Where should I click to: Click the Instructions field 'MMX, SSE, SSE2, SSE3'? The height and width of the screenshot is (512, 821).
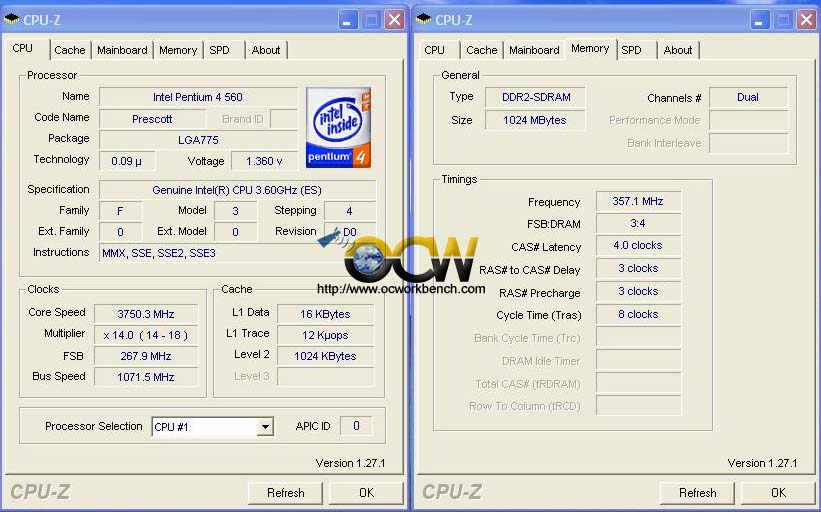(237, 253)
